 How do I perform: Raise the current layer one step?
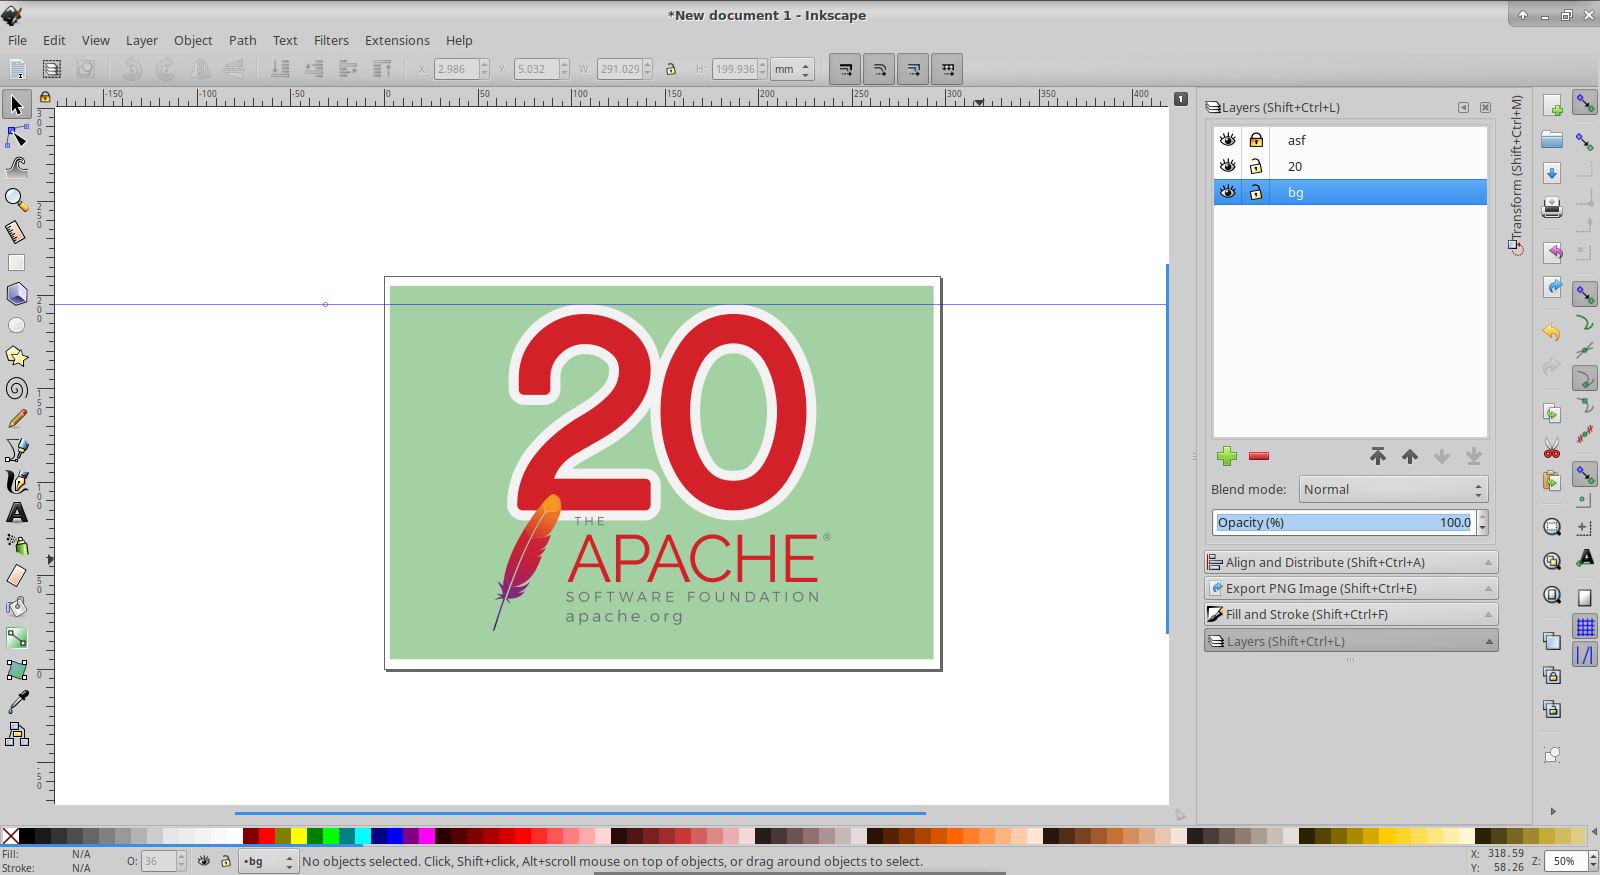point(1410,456)
